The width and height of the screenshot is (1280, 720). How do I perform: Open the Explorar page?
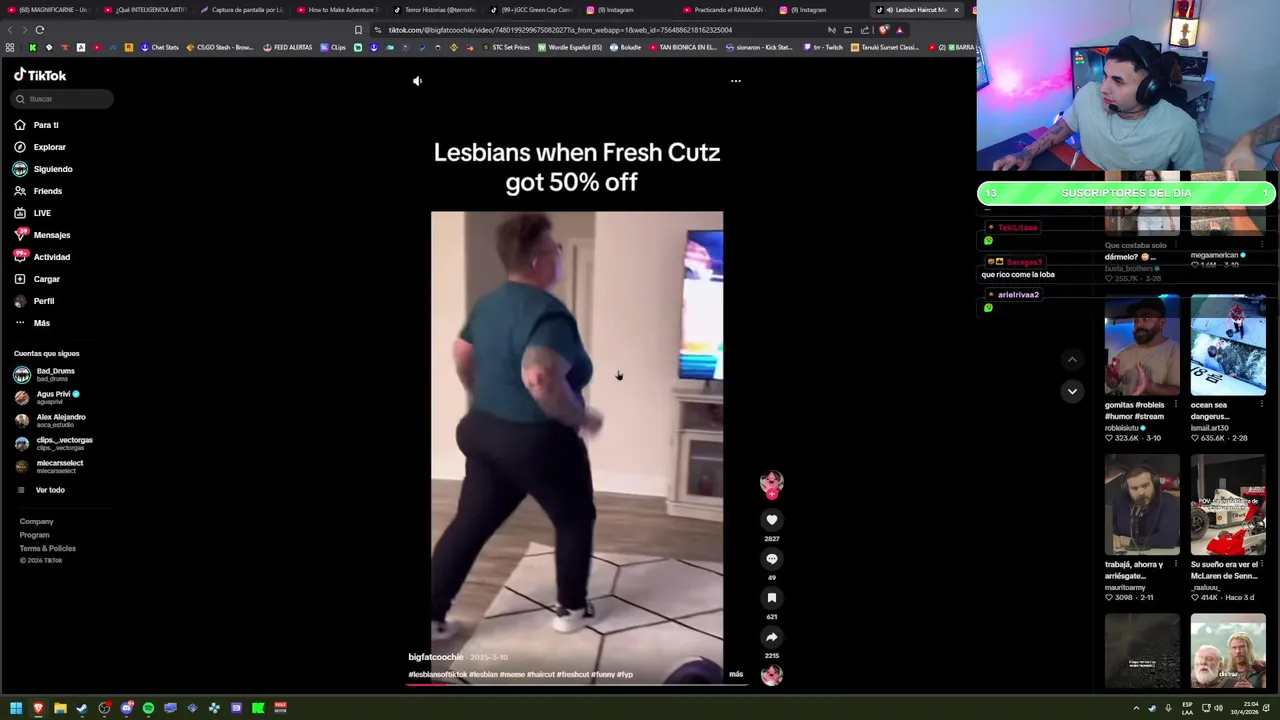click(x=40, y=147)
